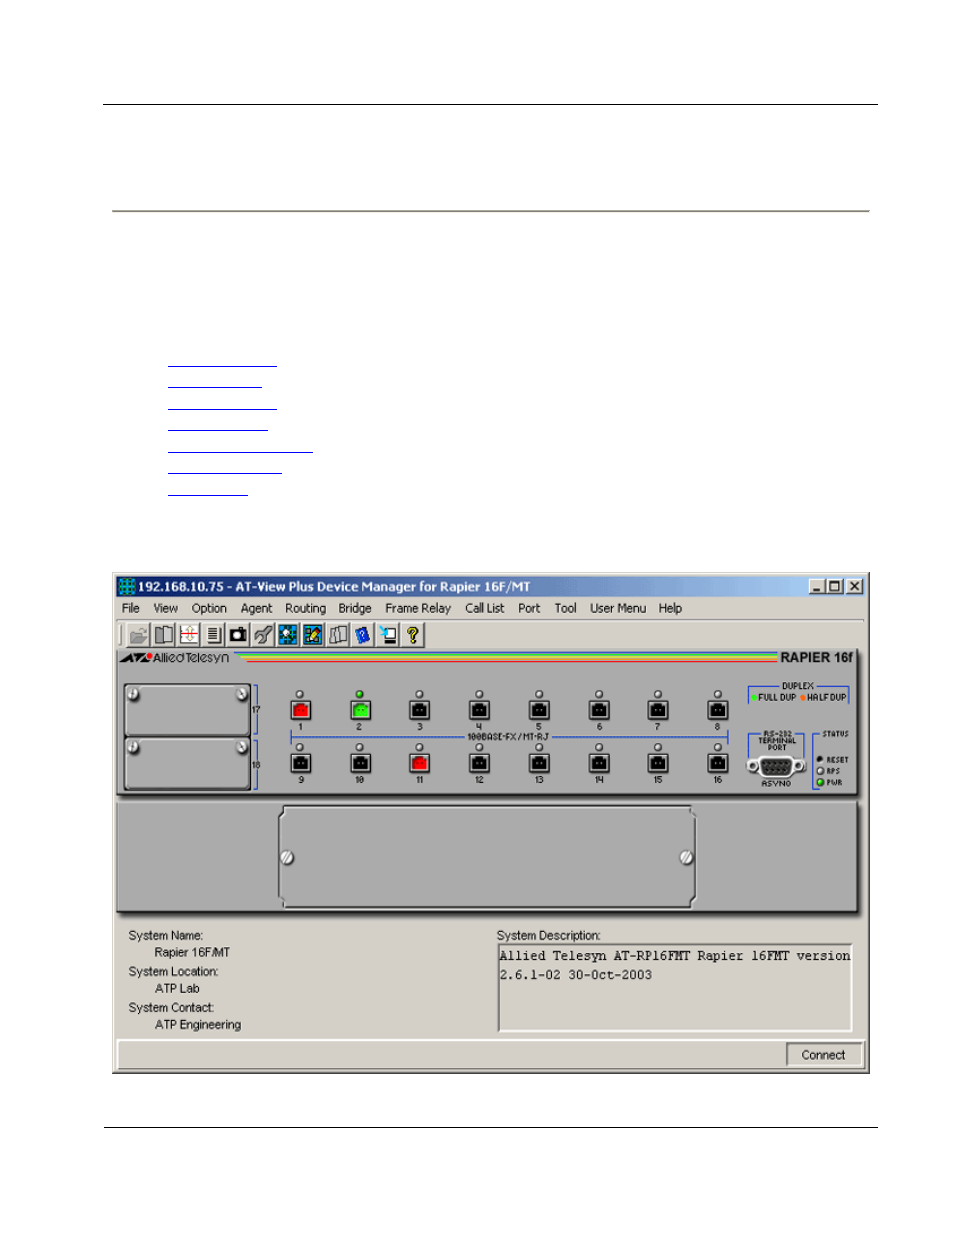Select port 14 on the switch

(x=599, y=764)
